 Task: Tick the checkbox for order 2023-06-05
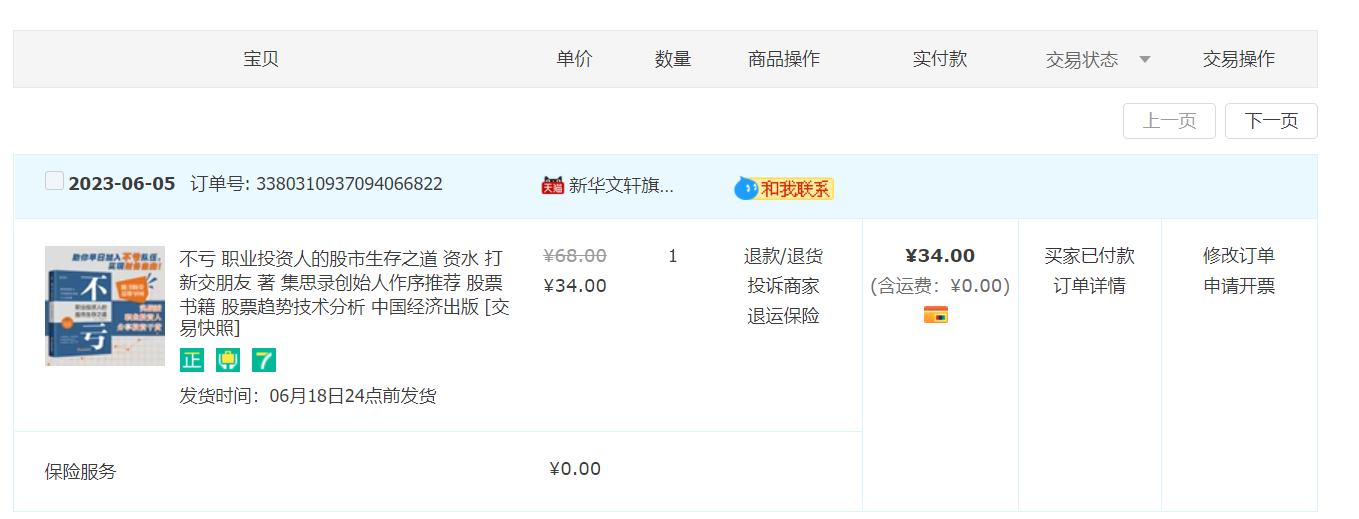coord(55,181)
